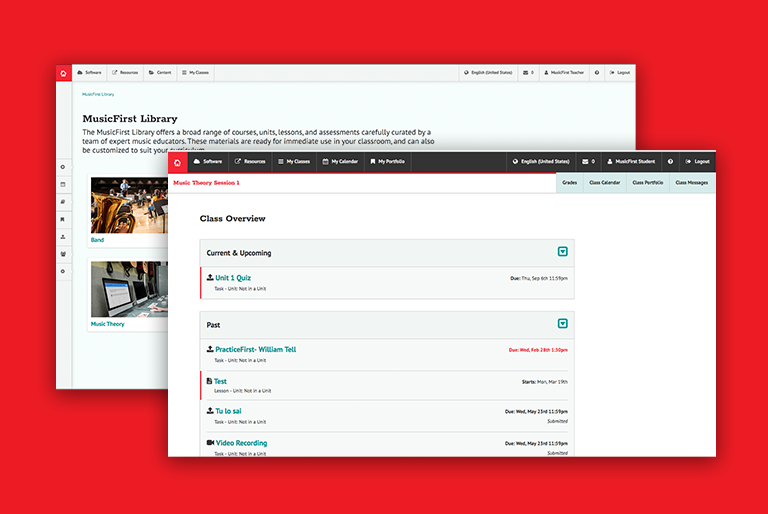This screenshot has width=768, height=514.
Task: Open the Video Recording task
Action: (241, 443)
